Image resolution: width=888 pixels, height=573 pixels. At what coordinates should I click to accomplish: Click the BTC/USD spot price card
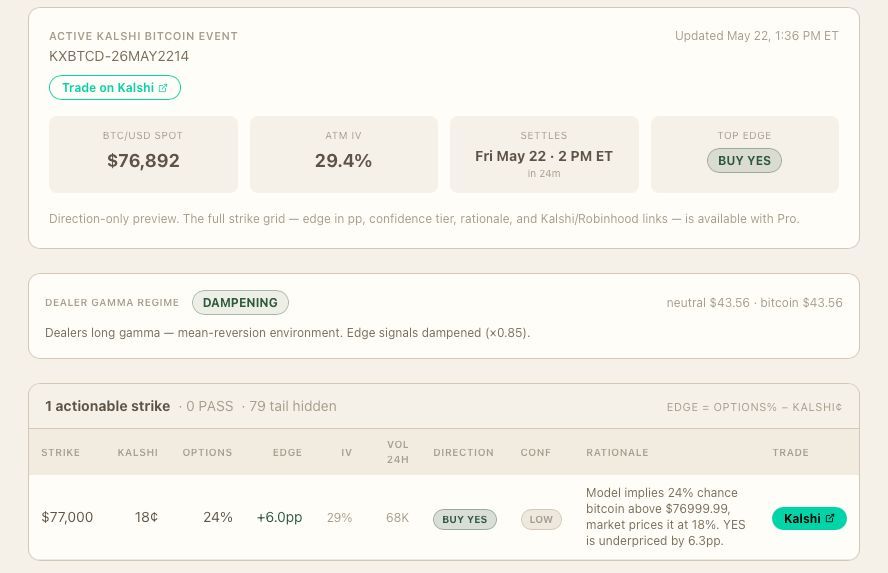click(x=143, y=155)
